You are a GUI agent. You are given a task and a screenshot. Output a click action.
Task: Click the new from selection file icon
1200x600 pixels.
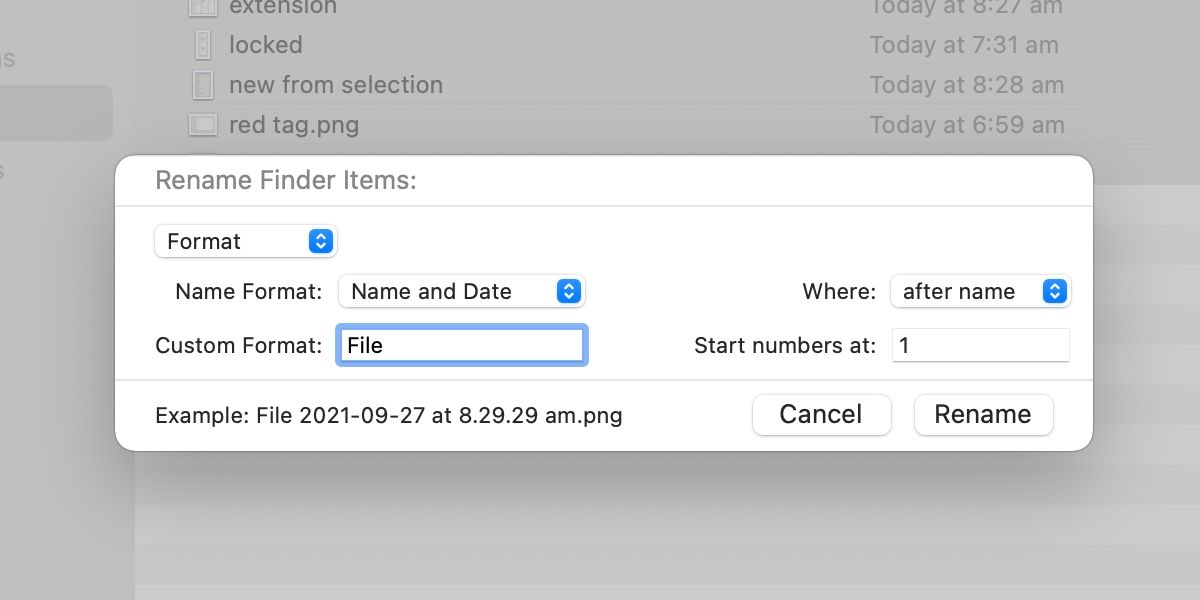click(203, 85)
